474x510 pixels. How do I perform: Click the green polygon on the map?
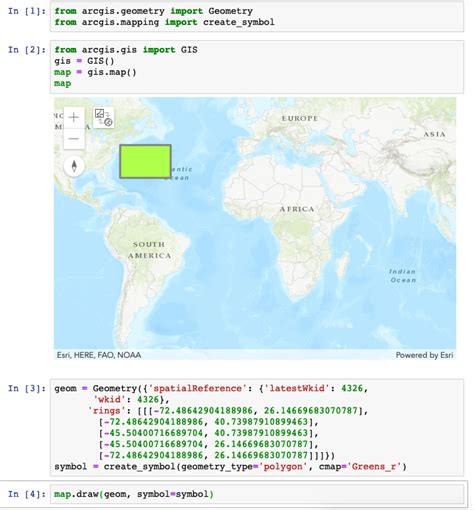point(145,161)
